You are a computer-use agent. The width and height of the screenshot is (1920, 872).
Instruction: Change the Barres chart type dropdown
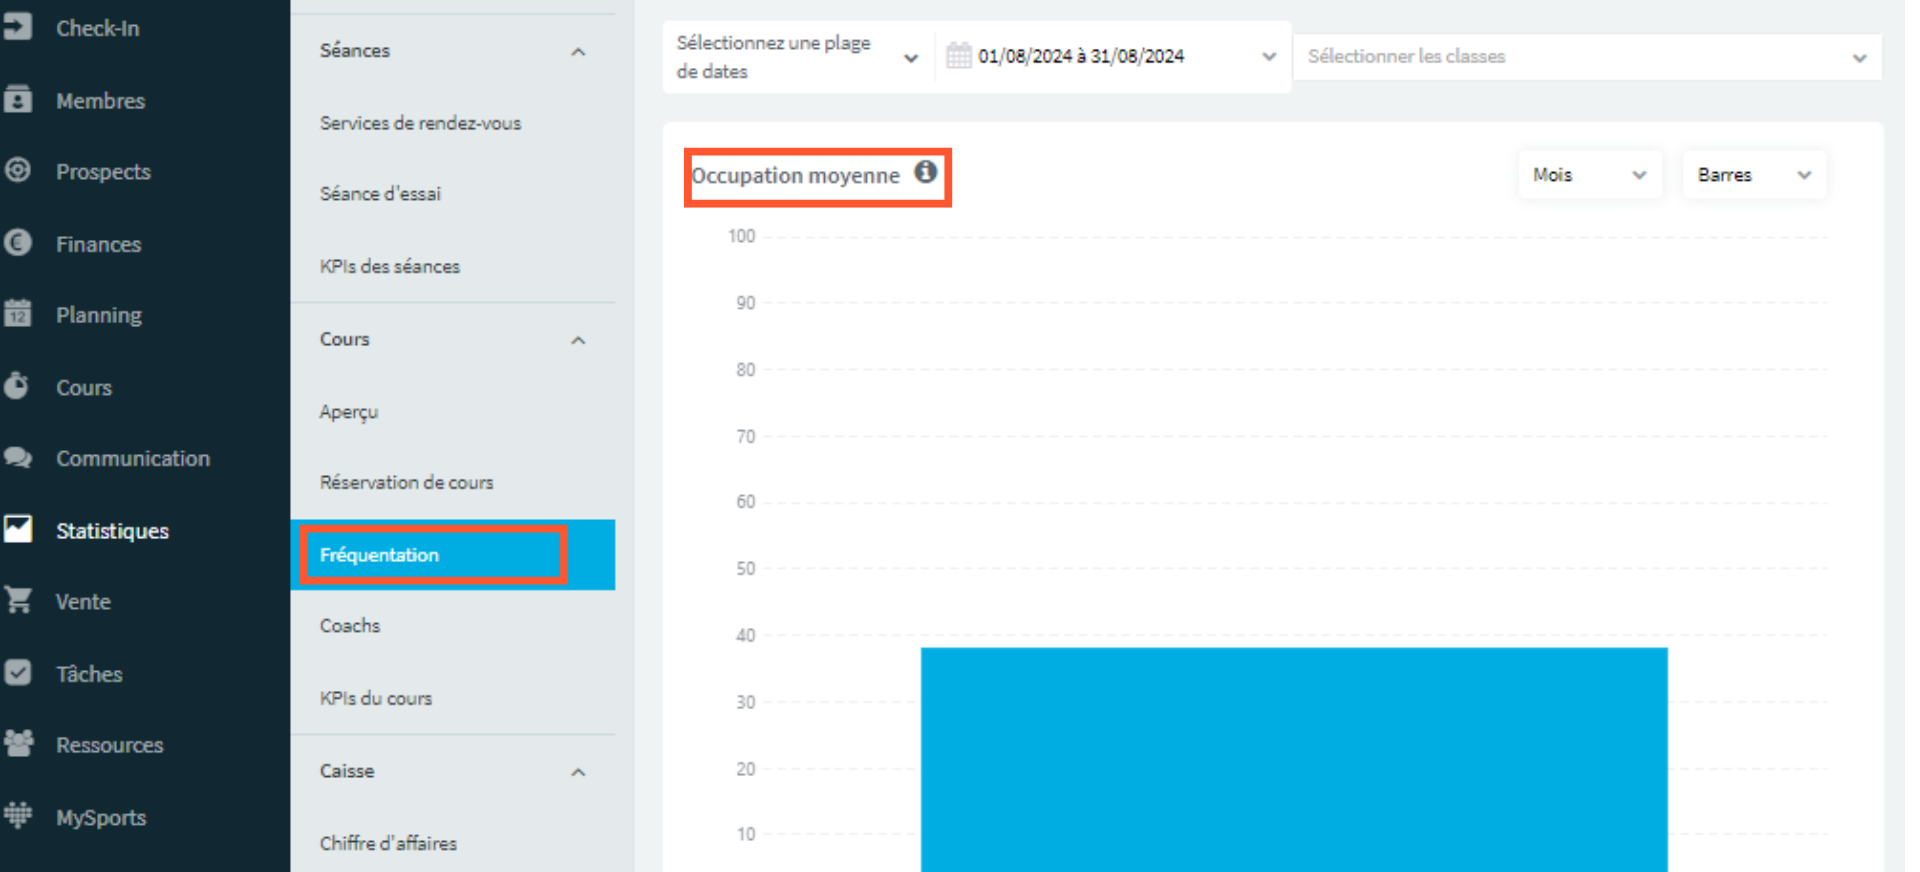click(x=1754, y=175)
